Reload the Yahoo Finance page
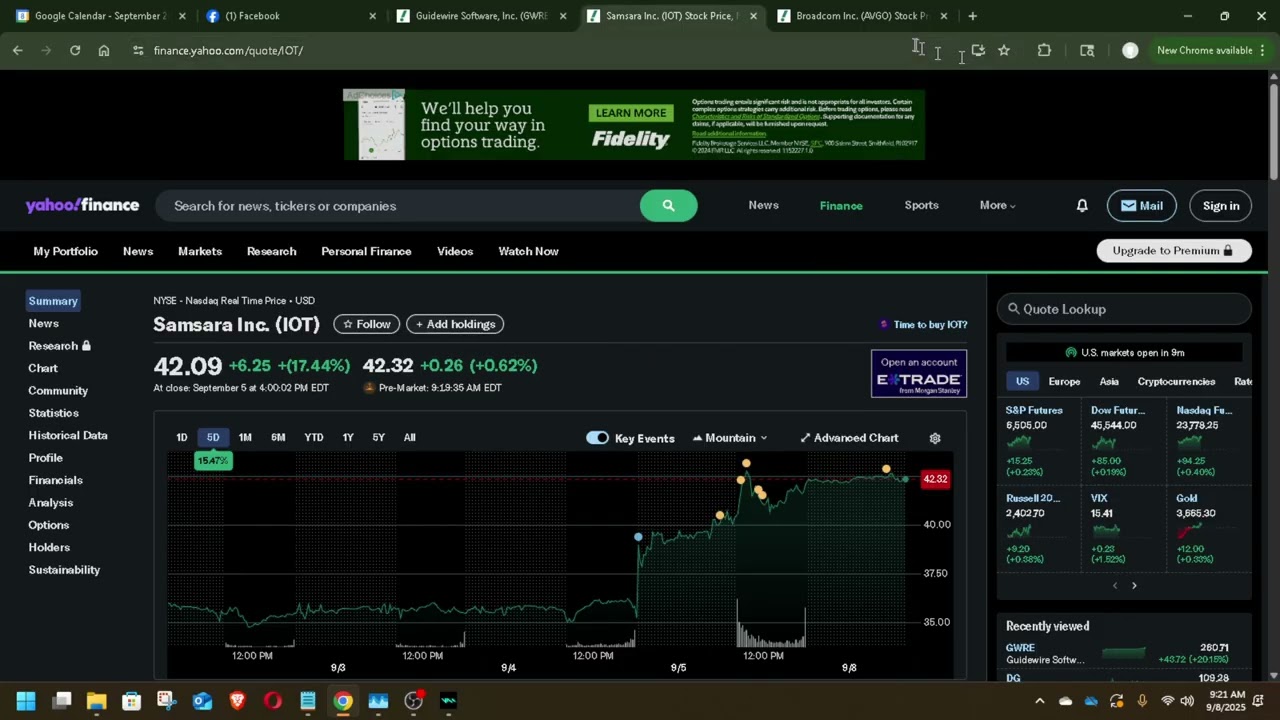Screen dimensions: 1280x720 click(75, 50)
